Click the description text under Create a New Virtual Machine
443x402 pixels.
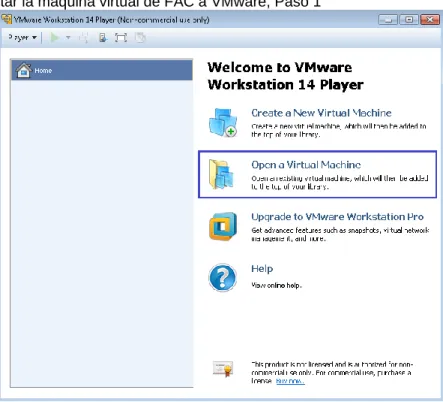tap(339, 130)
